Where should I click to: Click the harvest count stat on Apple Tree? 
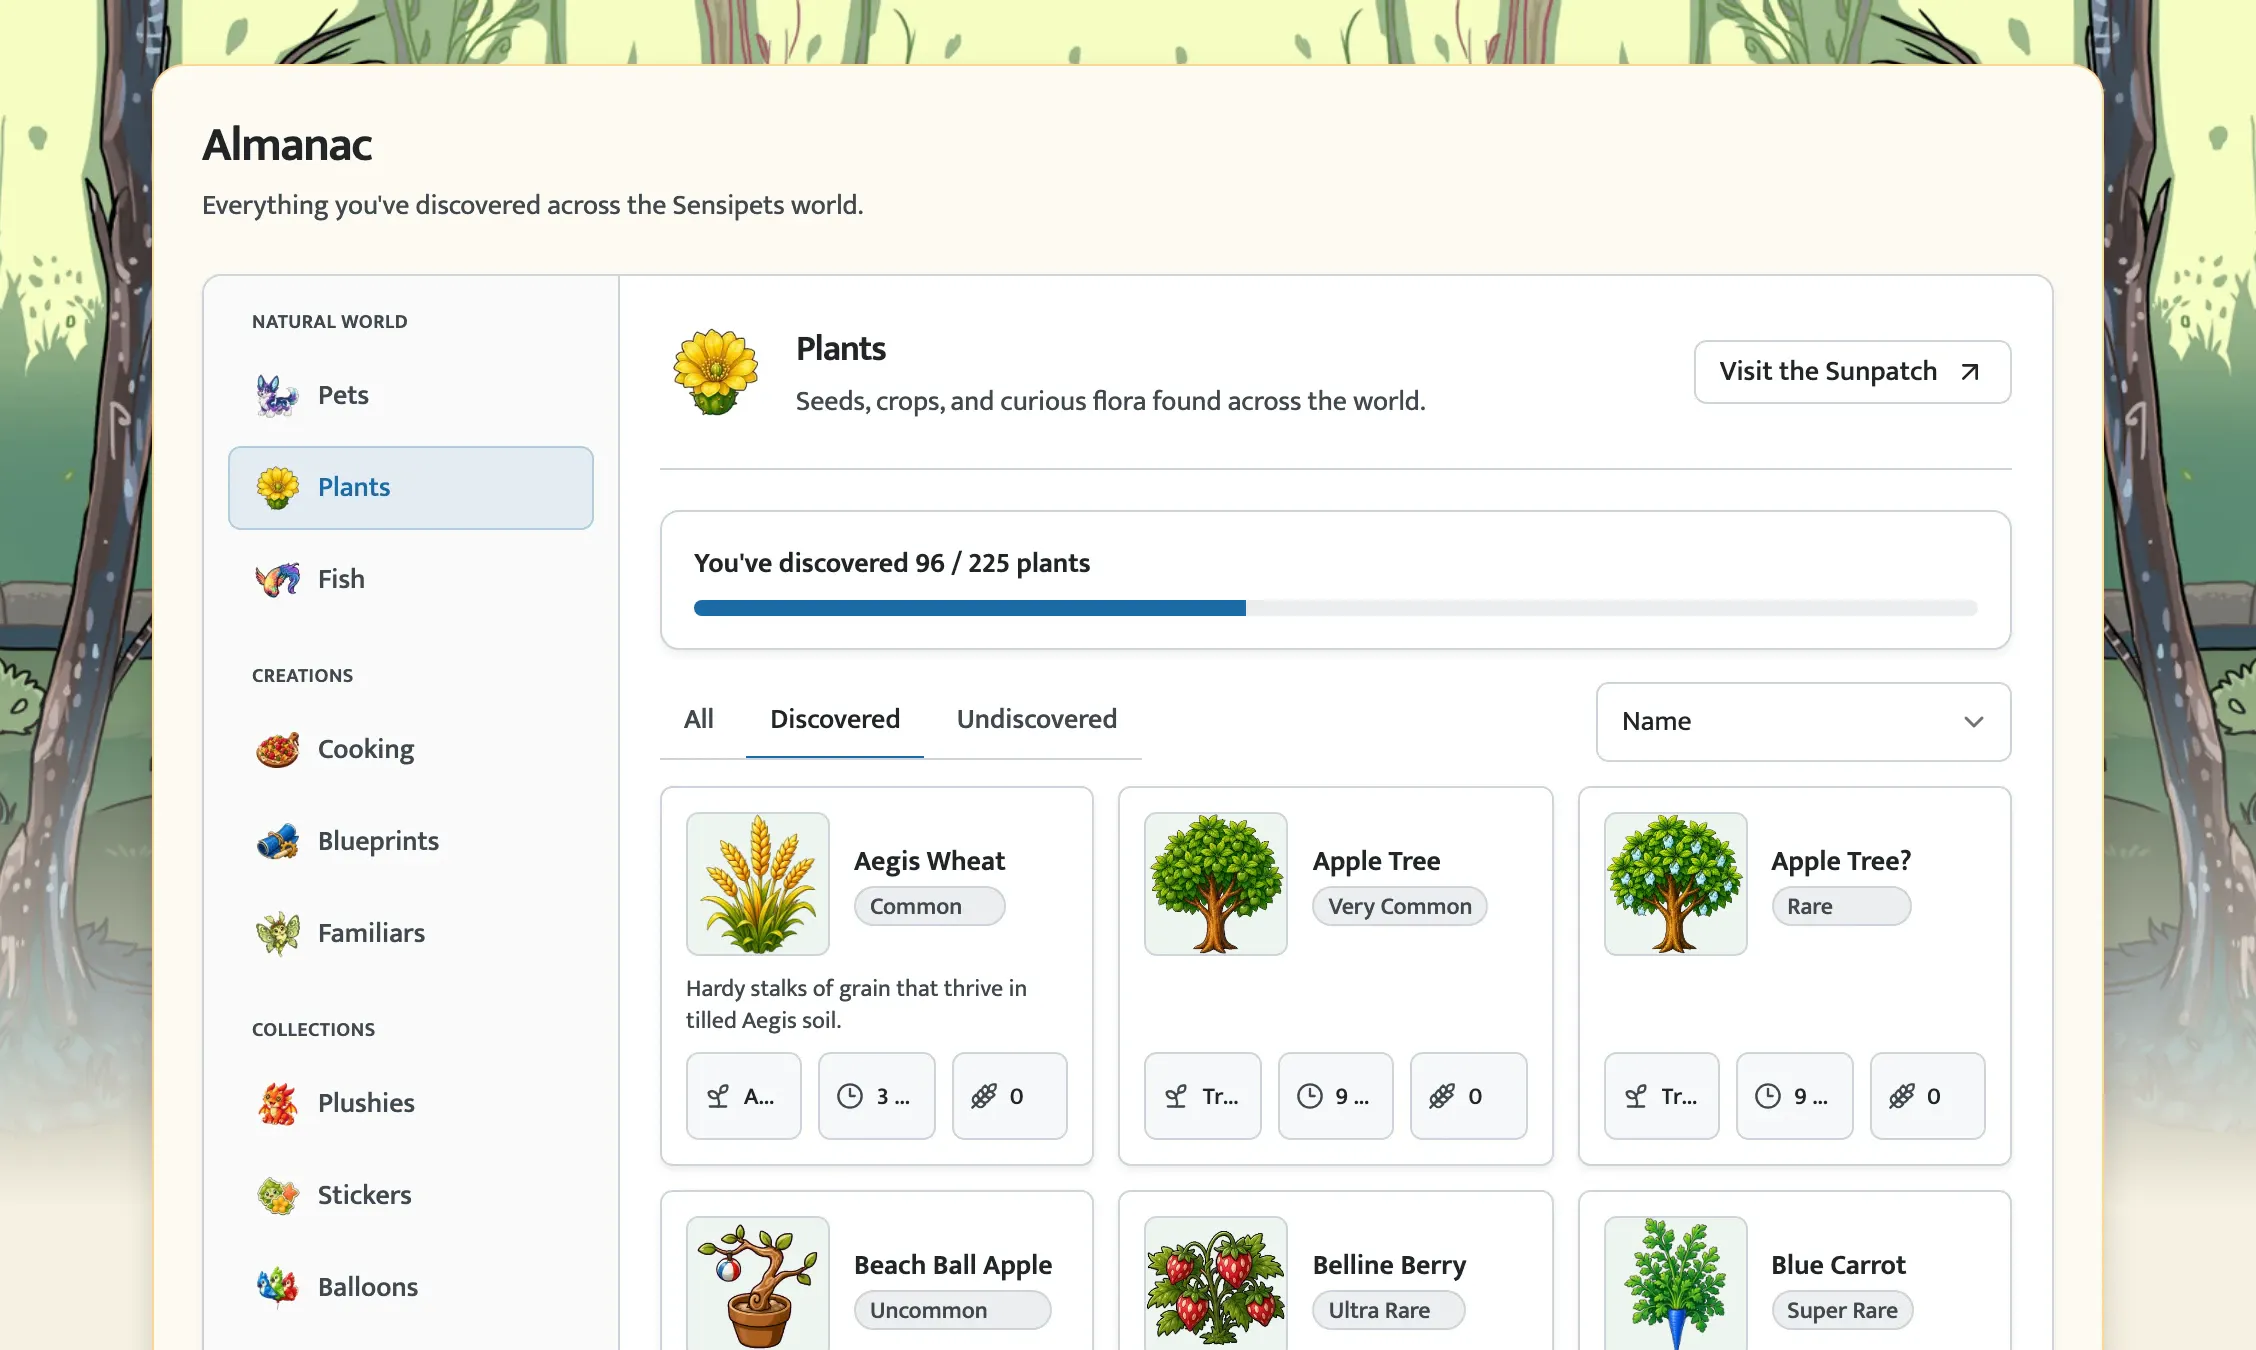1469,1096
